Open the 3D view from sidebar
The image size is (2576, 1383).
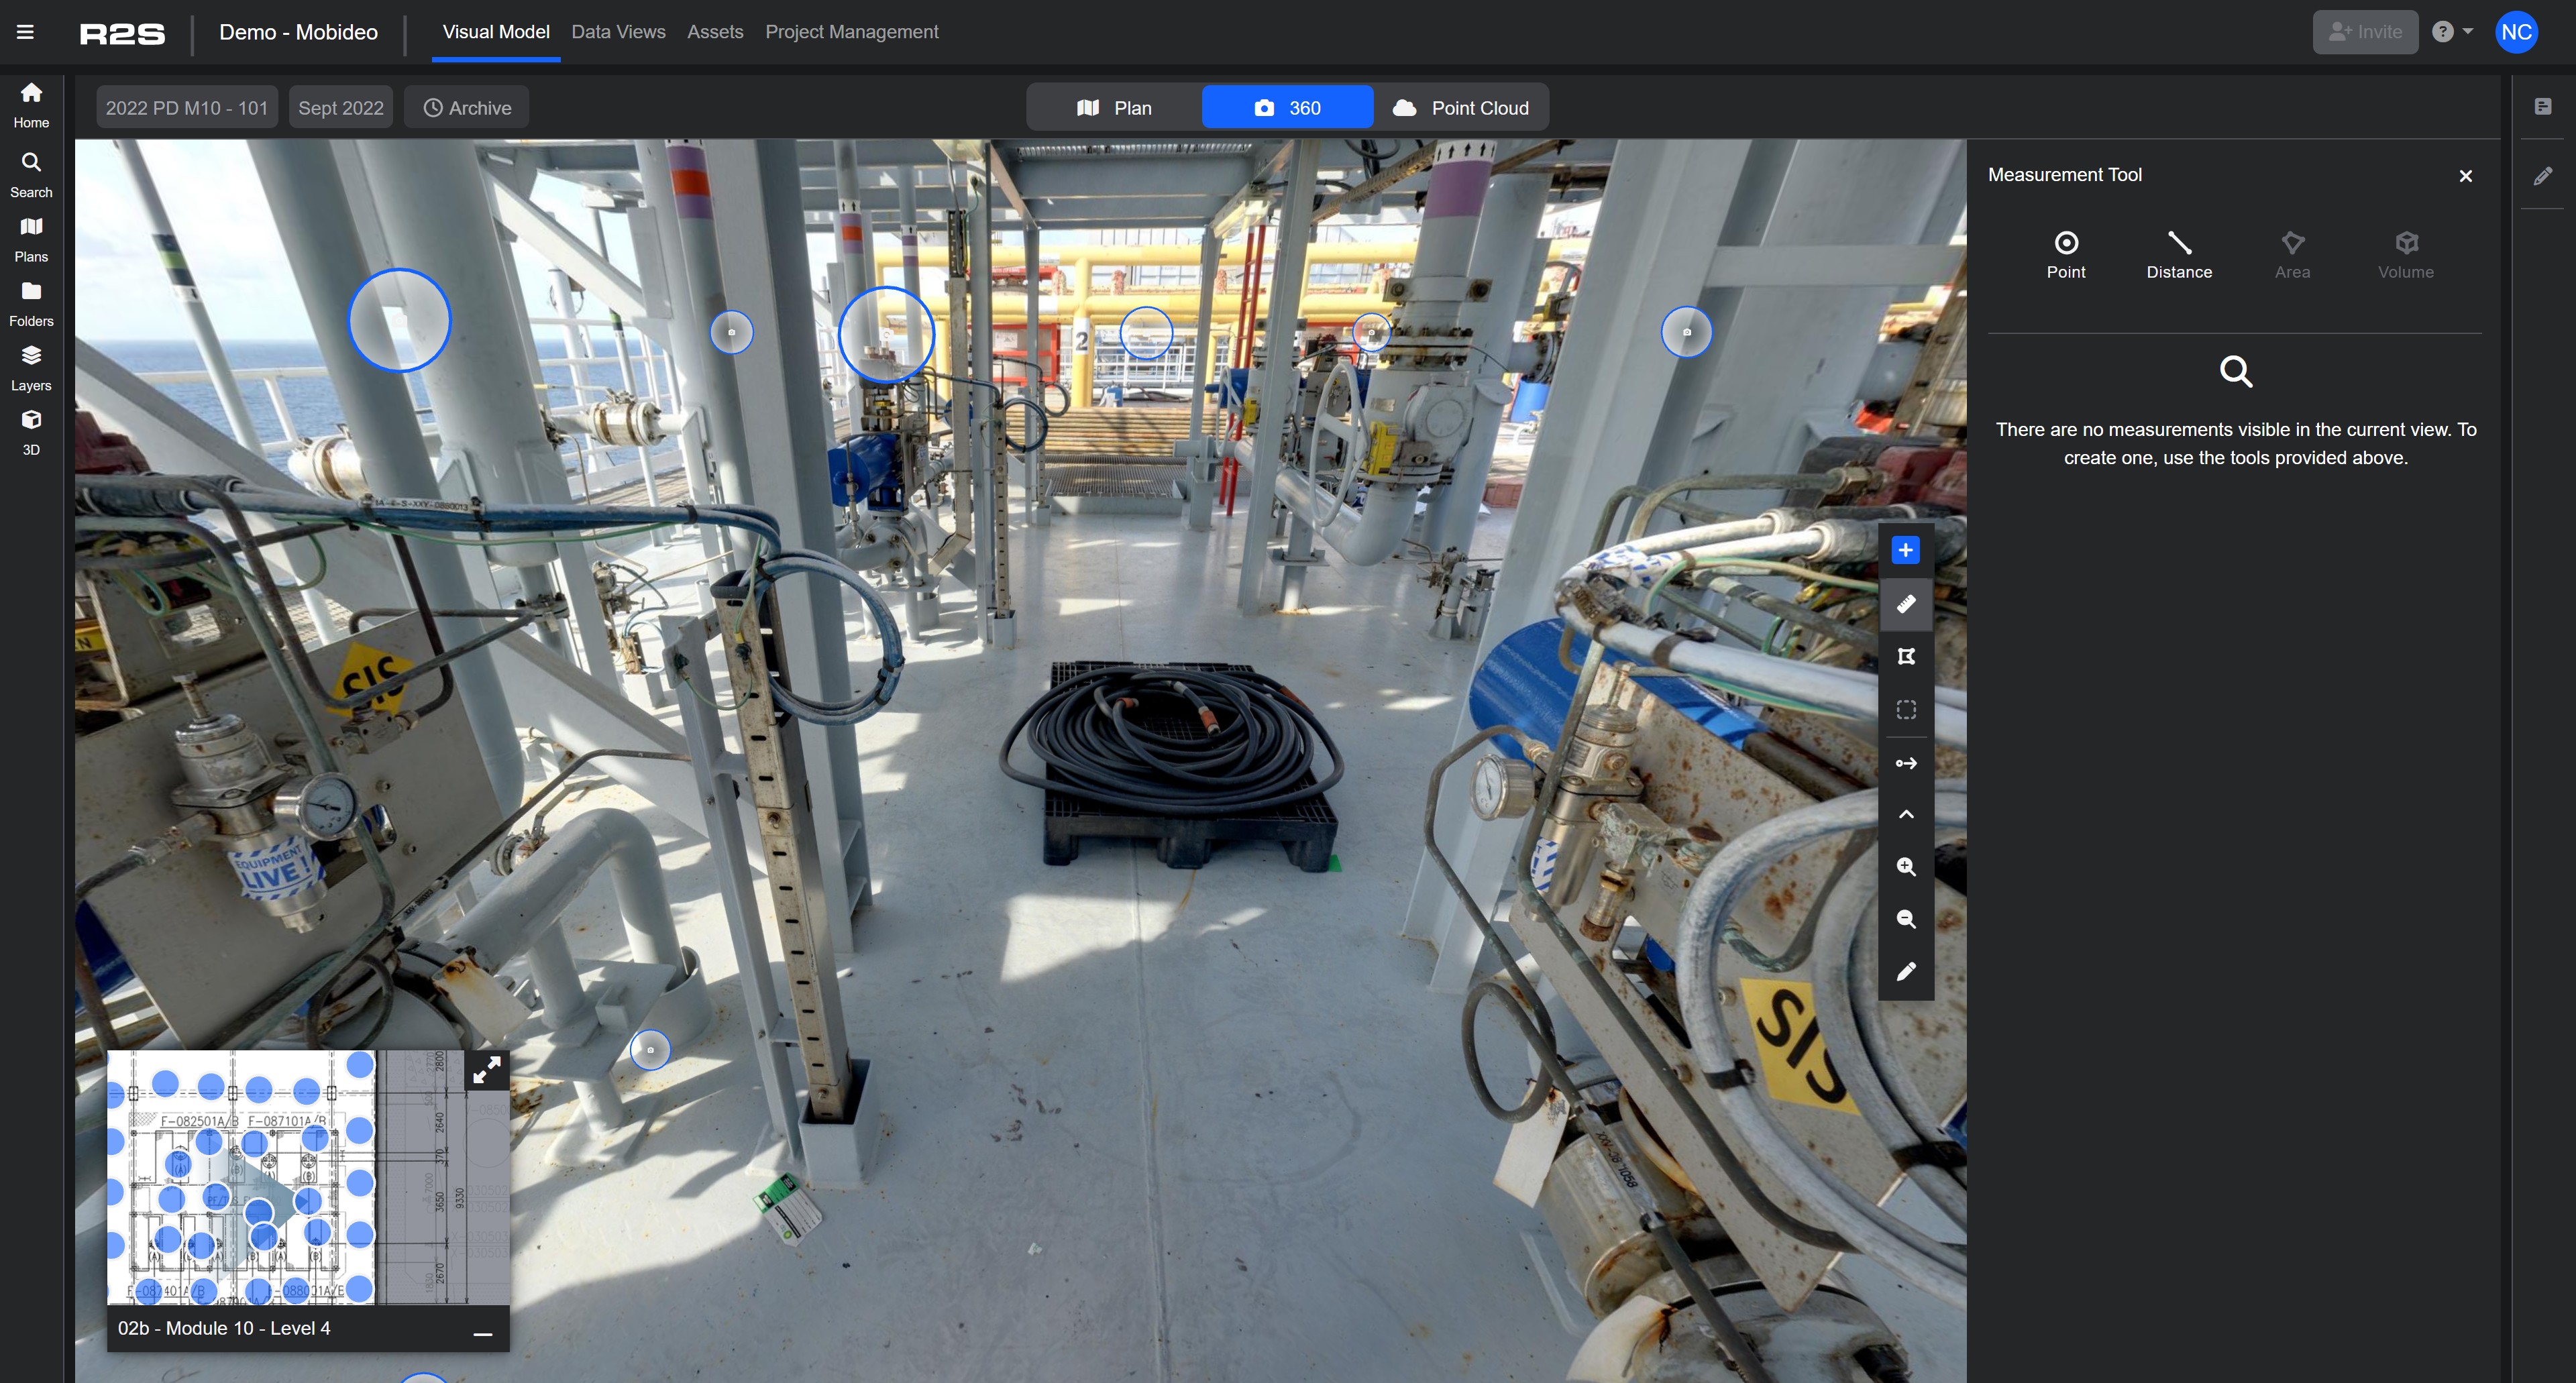[31, 432]
